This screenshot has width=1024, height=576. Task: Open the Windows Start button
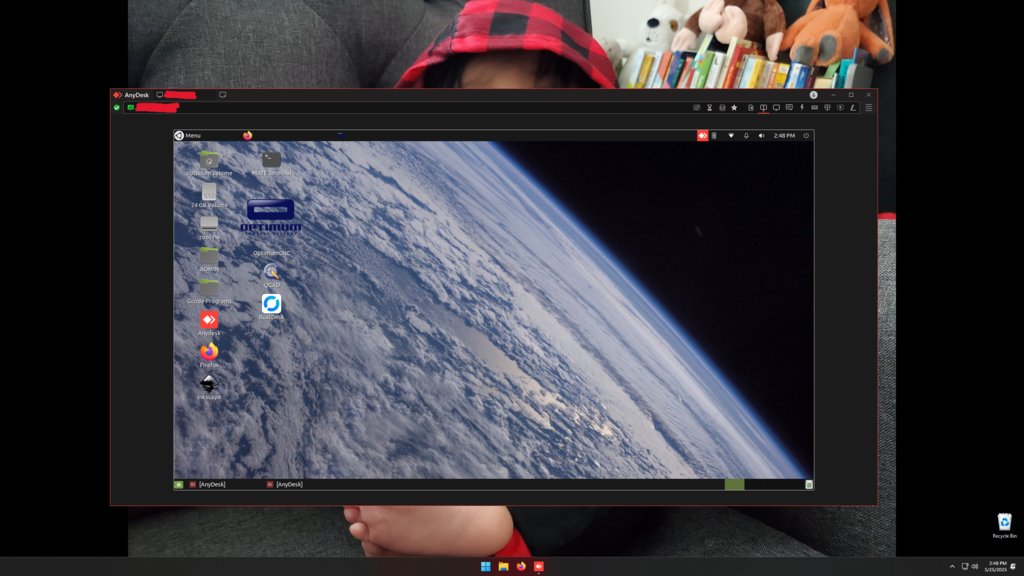tap(486, 566)
